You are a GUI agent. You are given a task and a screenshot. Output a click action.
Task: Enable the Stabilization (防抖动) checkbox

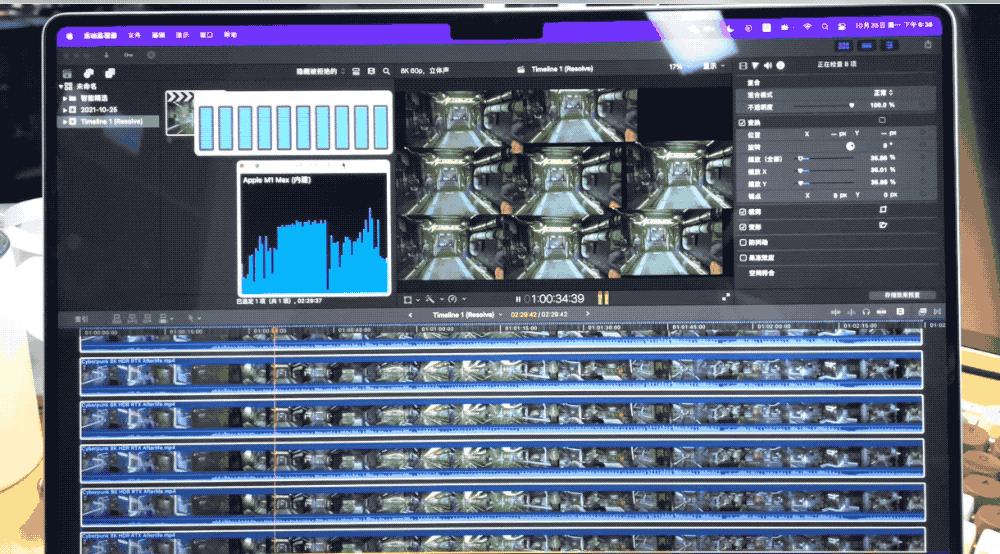click(x=742, y=242)
